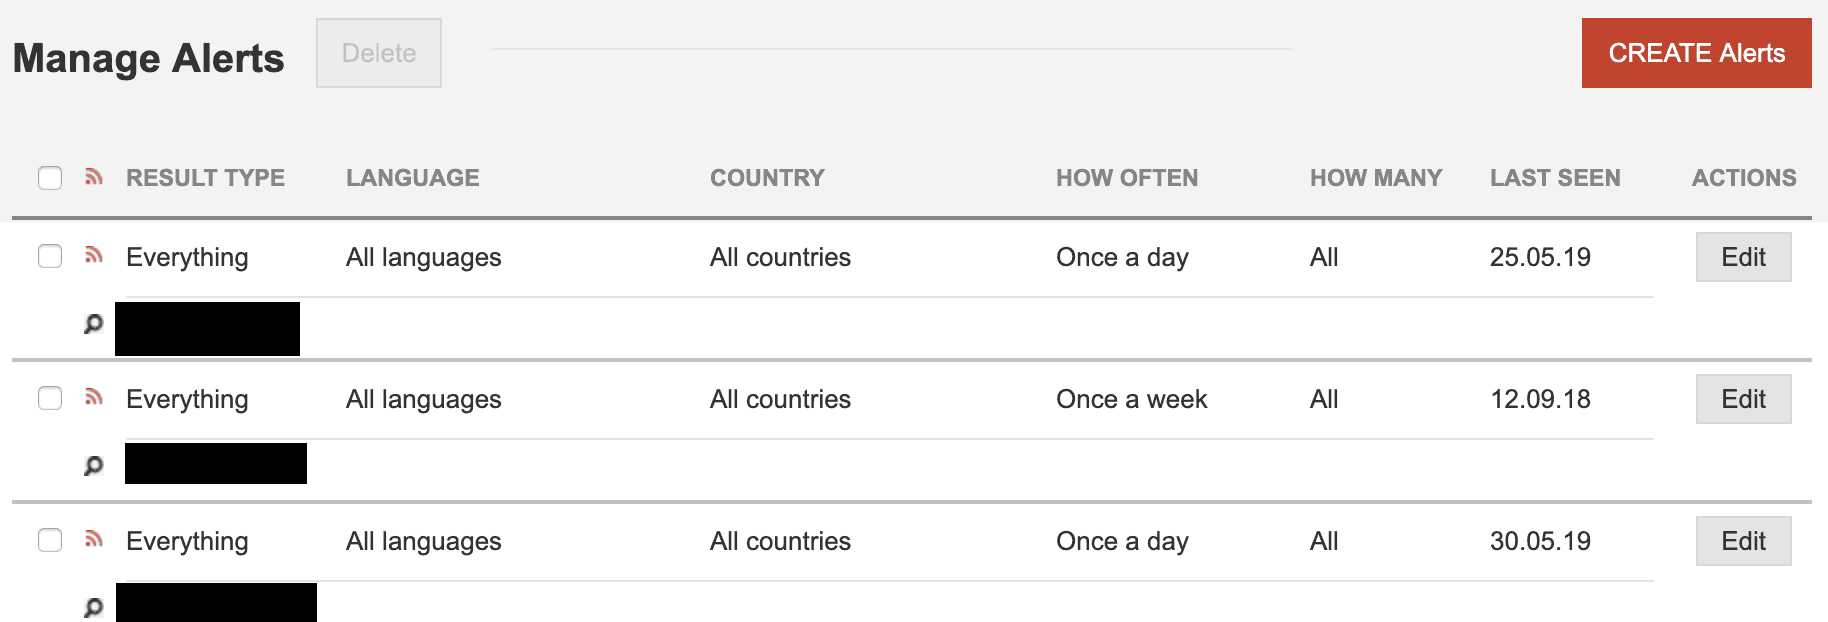Edit the Once a week alert
Image resolution: width=1828 pixels, height=622 pixels.
(1743, 399)
